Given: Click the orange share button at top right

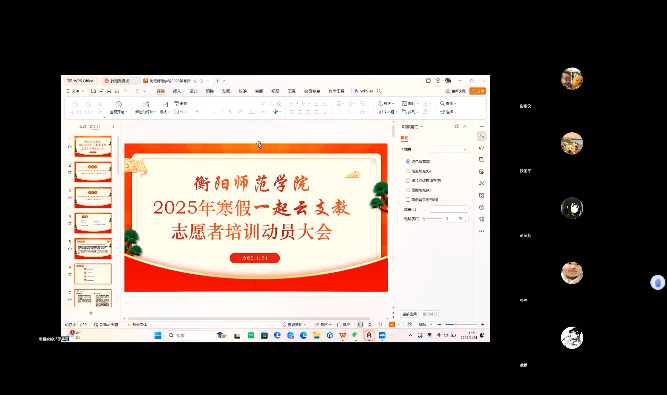Looking at the screenshot, I should coord(477,91).
